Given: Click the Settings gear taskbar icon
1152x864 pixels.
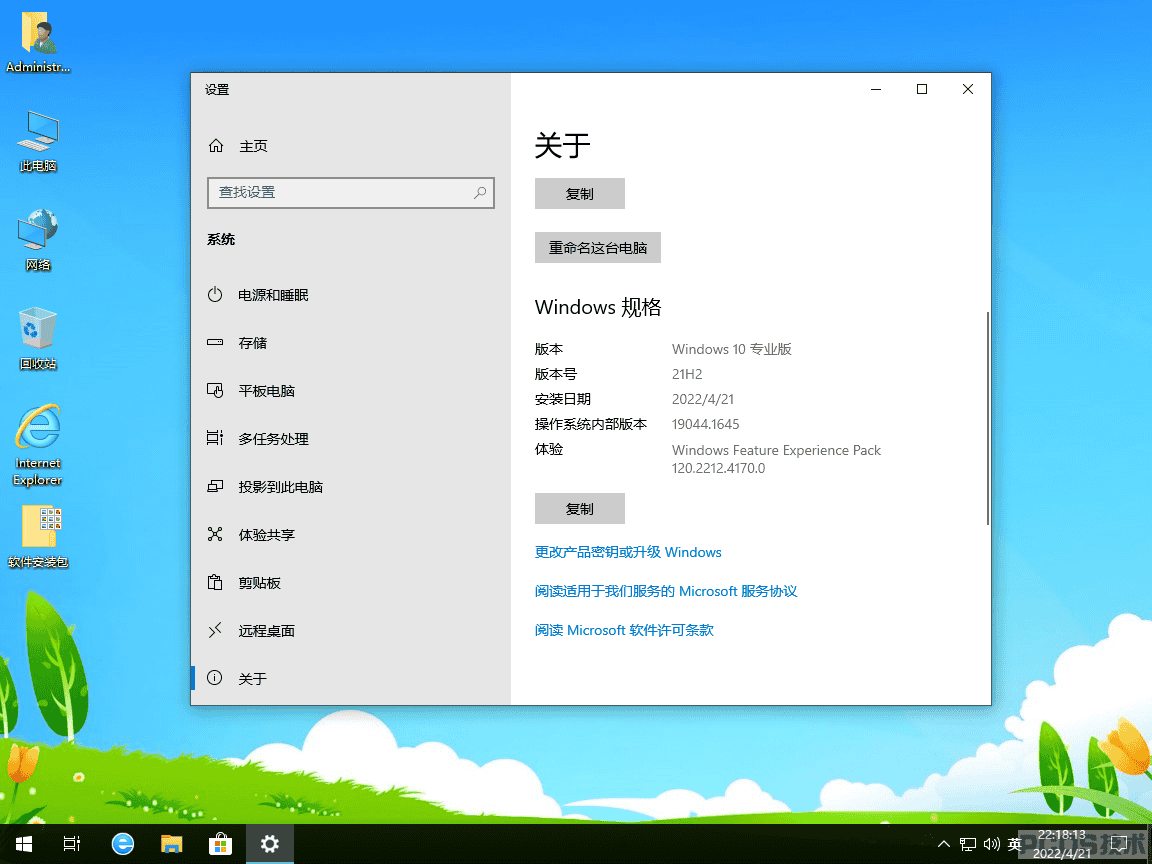Looking at the screenshot, I should click(270, 844).
